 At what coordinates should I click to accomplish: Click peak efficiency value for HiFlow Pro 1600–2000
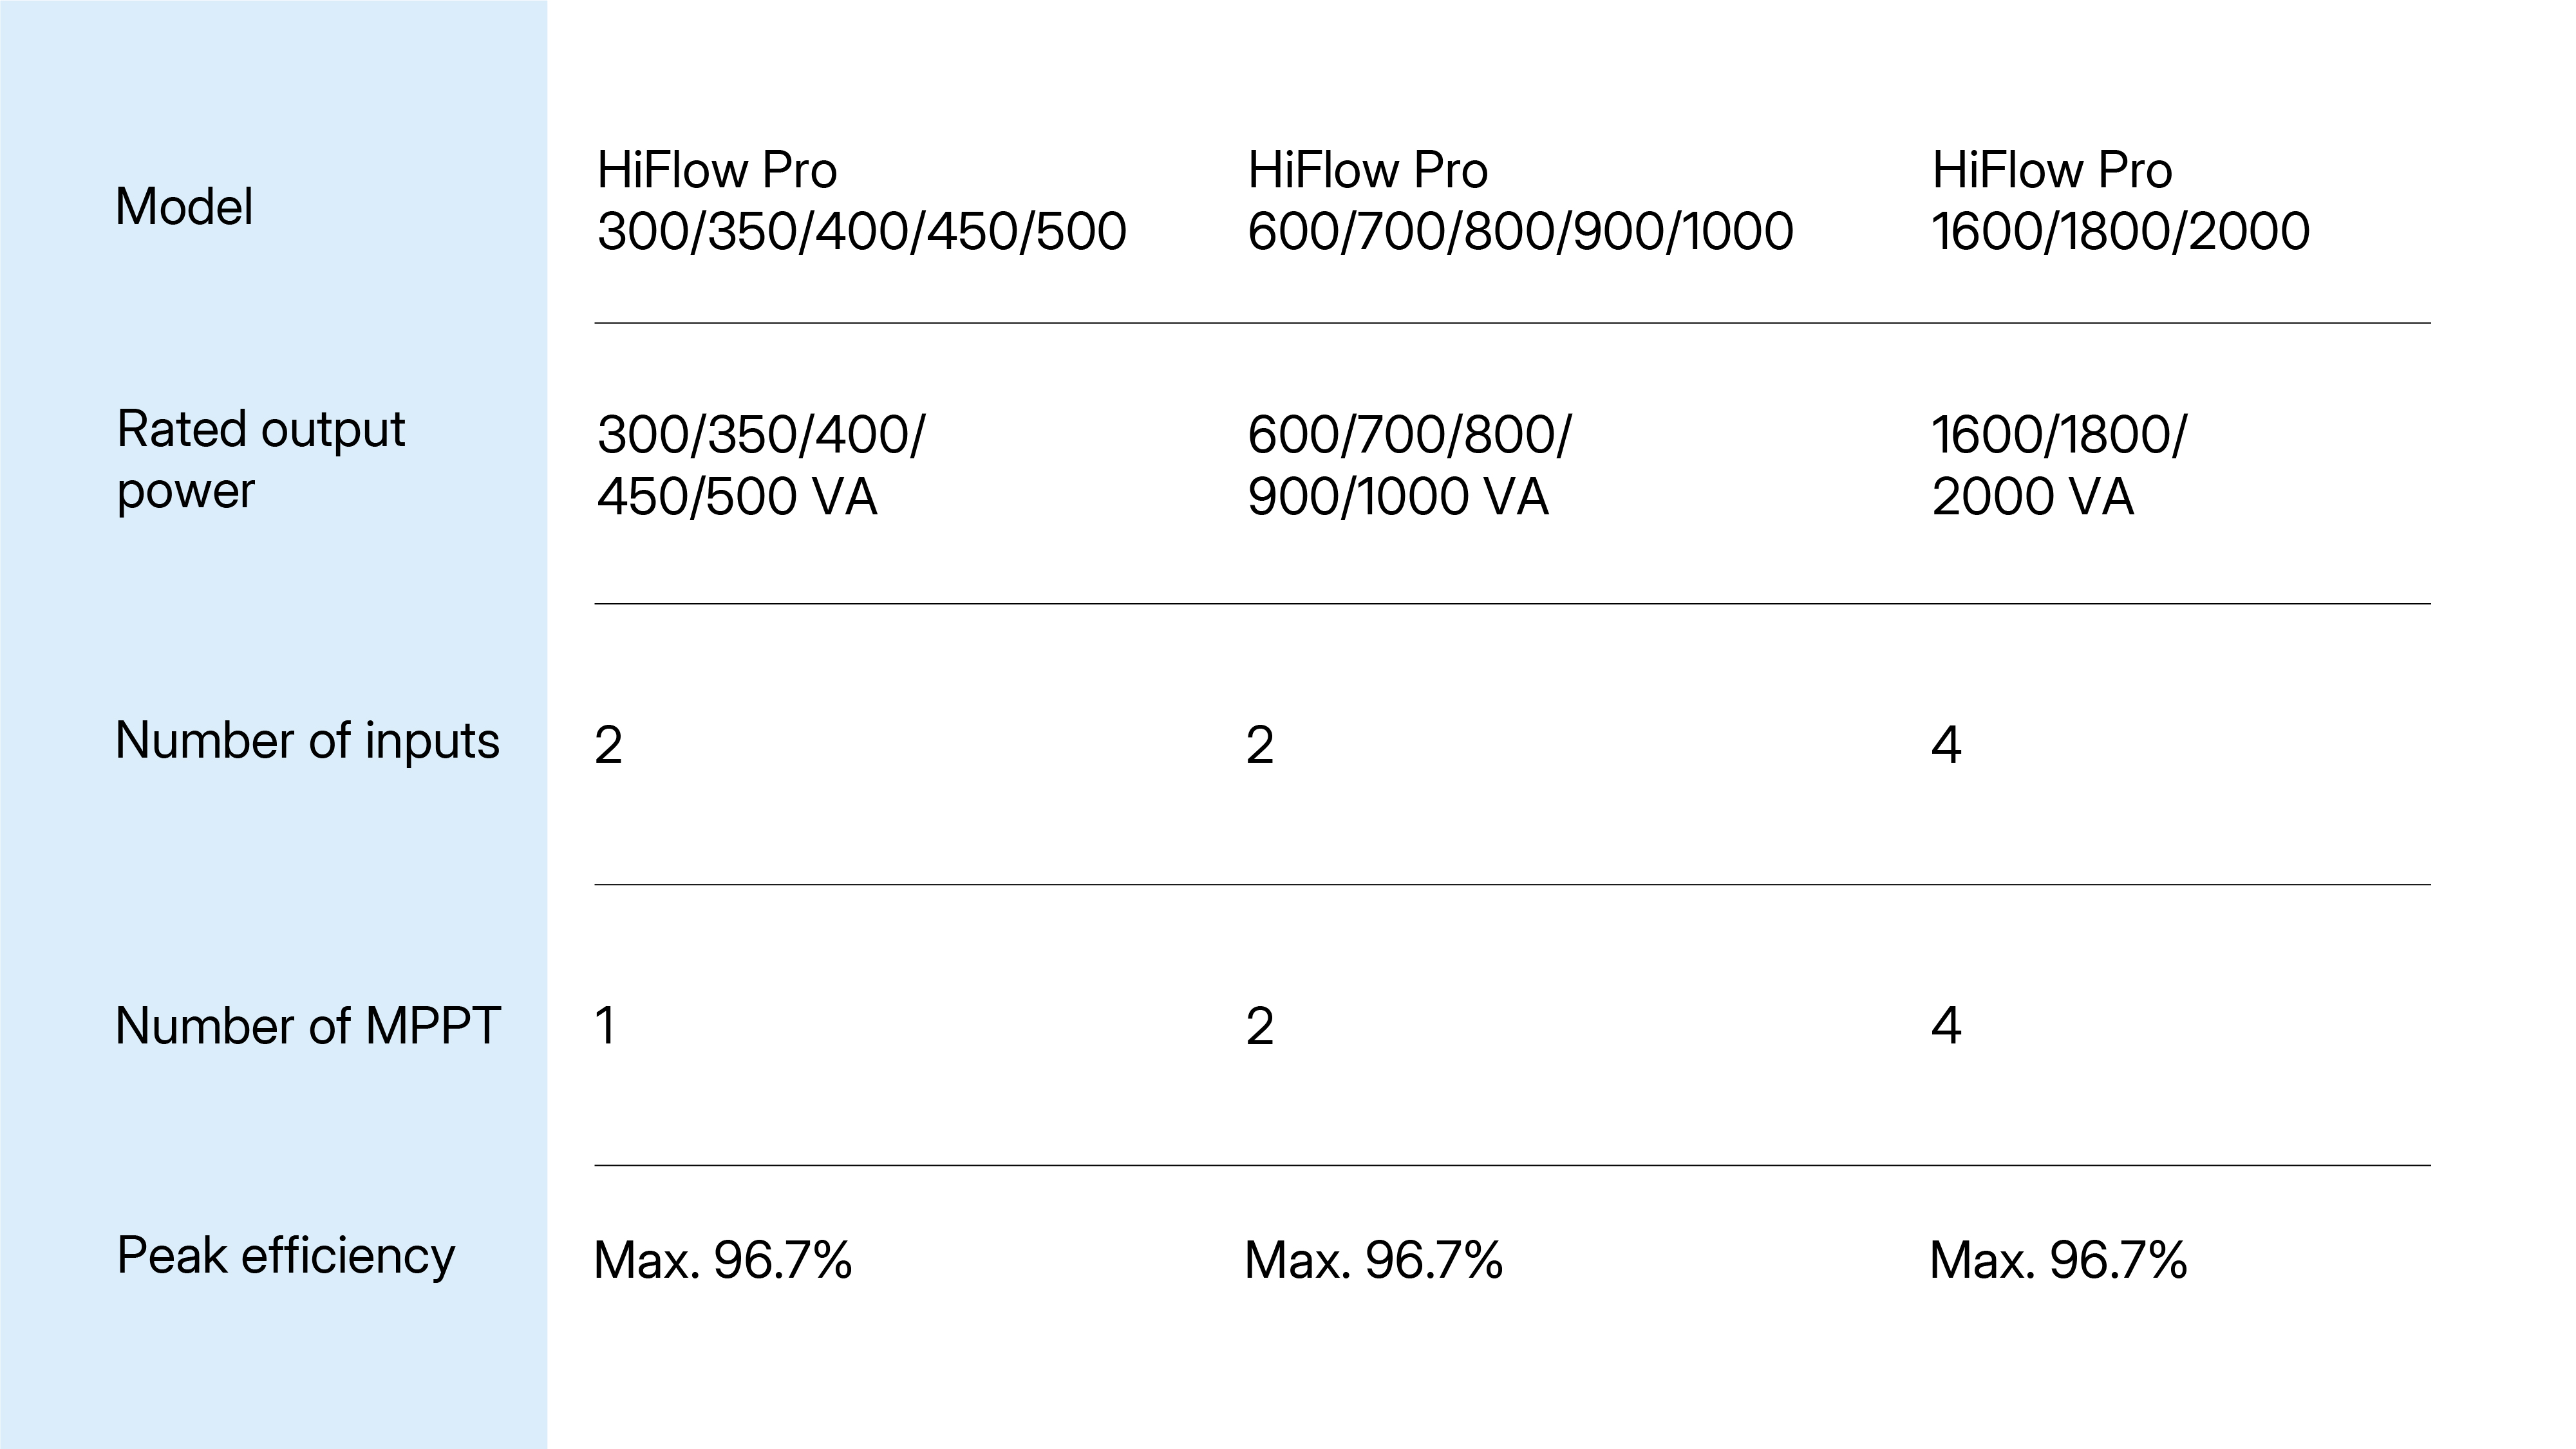pyautogui.click(x=2057, y=1260)
